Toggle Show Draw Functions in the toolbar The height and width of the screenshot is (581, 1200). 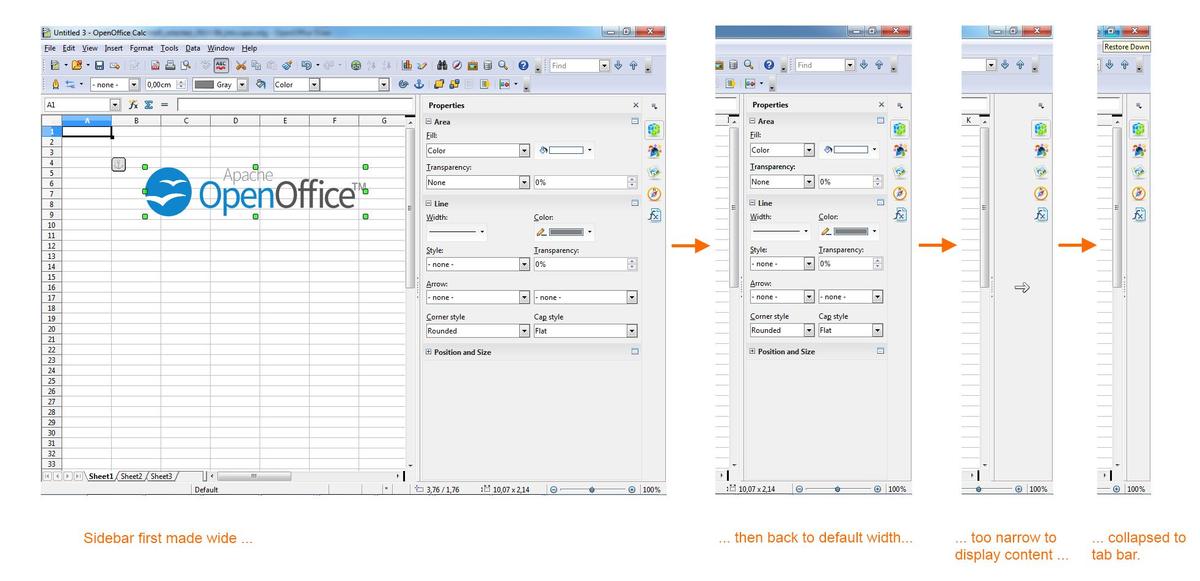point(425,64)
